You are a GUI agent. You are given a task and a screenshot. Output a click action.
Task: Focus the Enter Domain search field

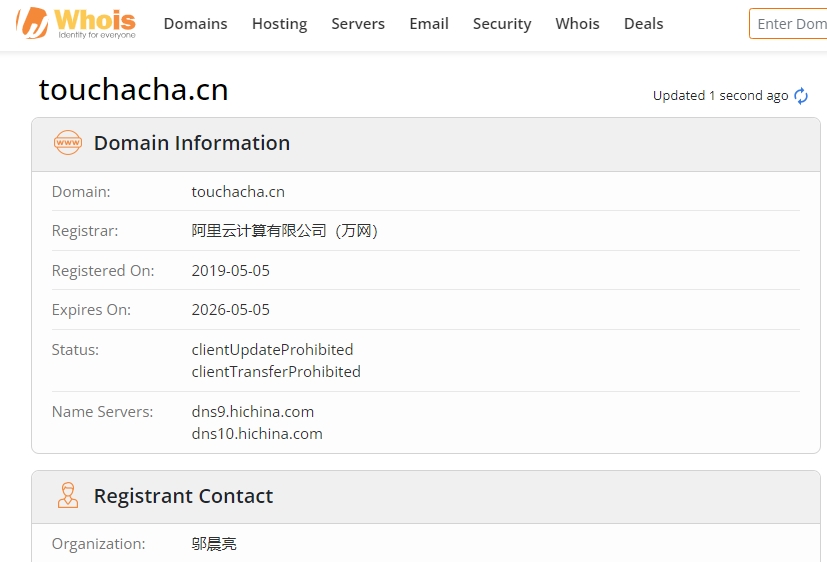pos(790,24)
